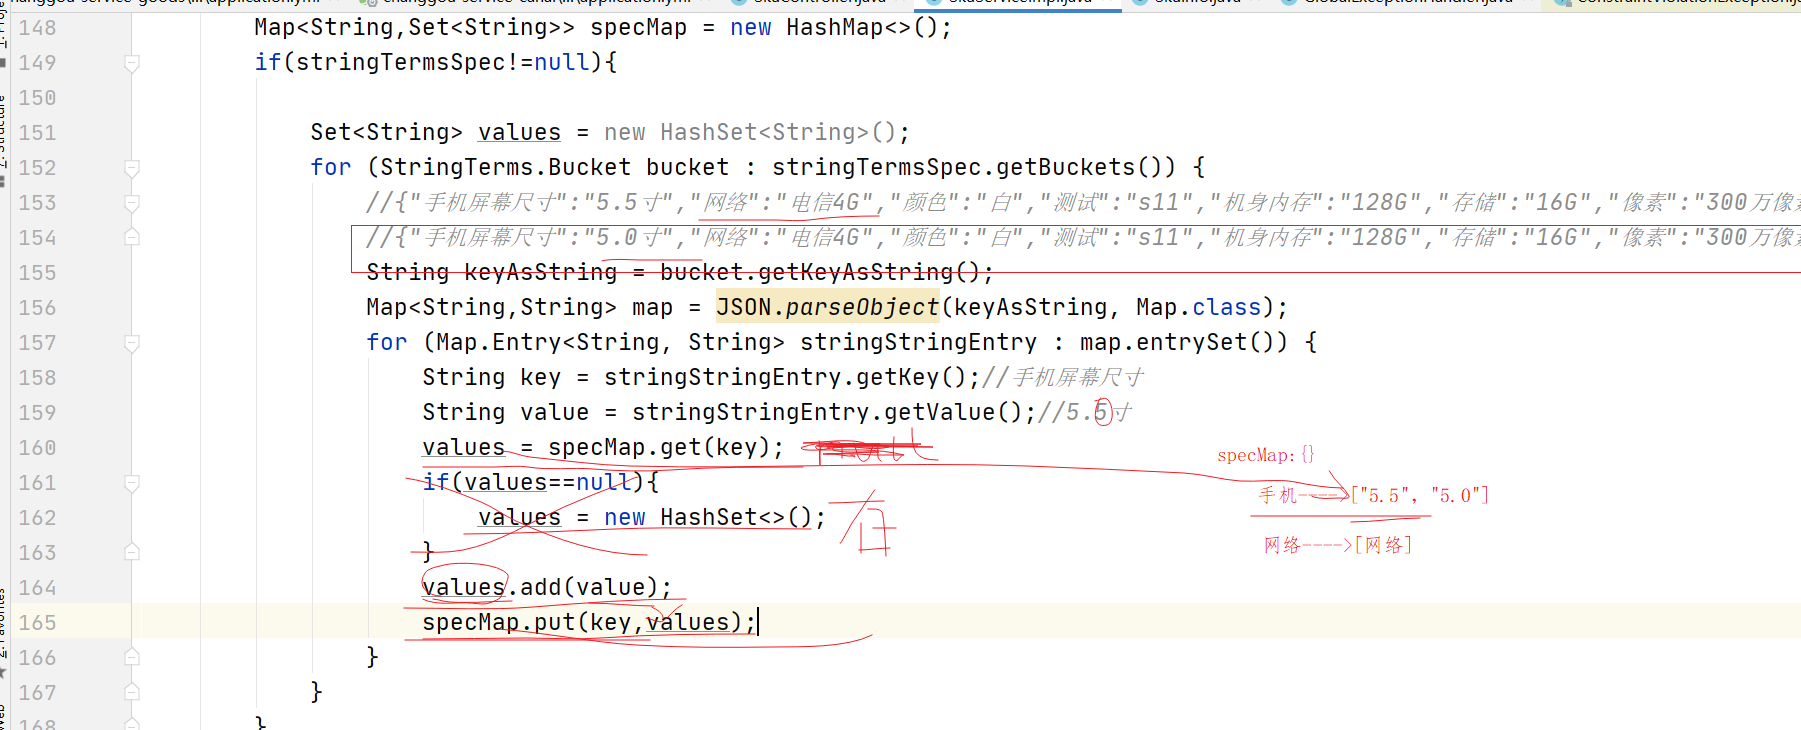Collapse the fold marker on line 149

pyautogui.click(x=131, y=63)
